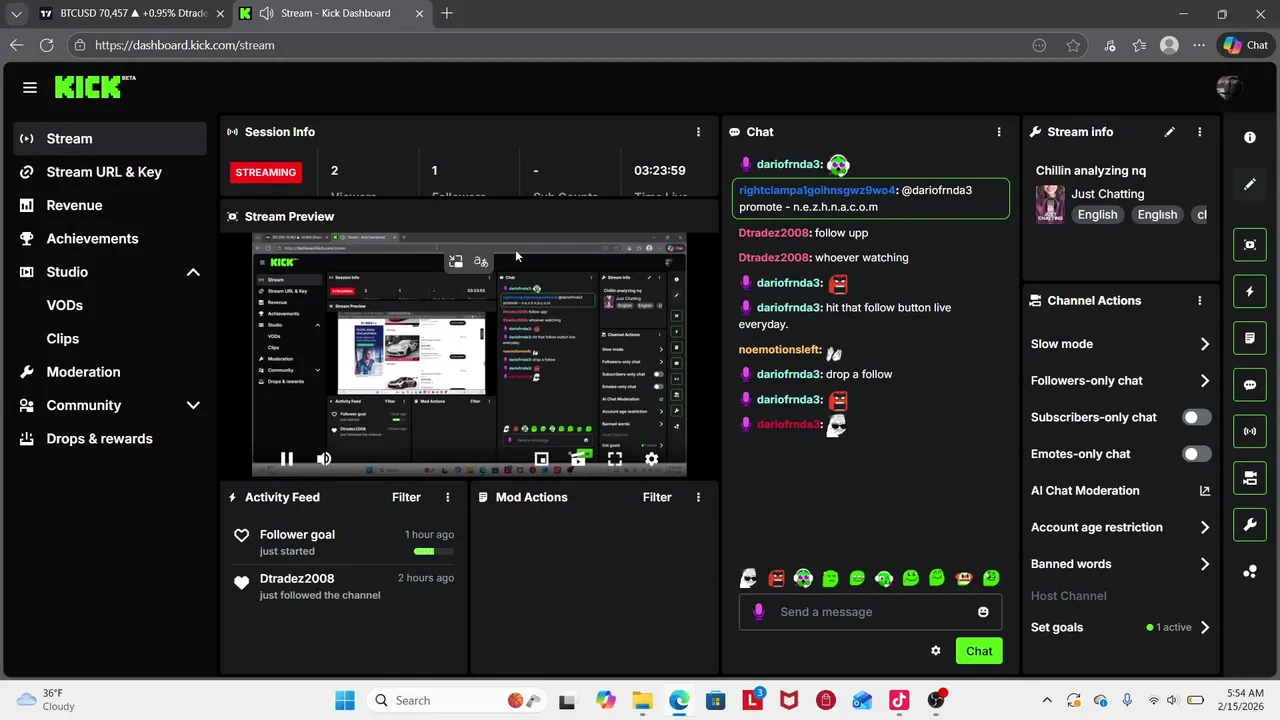The image size is (1280, 720).
Task: Open Channel Actions options menu
Action: [1199, 300]
